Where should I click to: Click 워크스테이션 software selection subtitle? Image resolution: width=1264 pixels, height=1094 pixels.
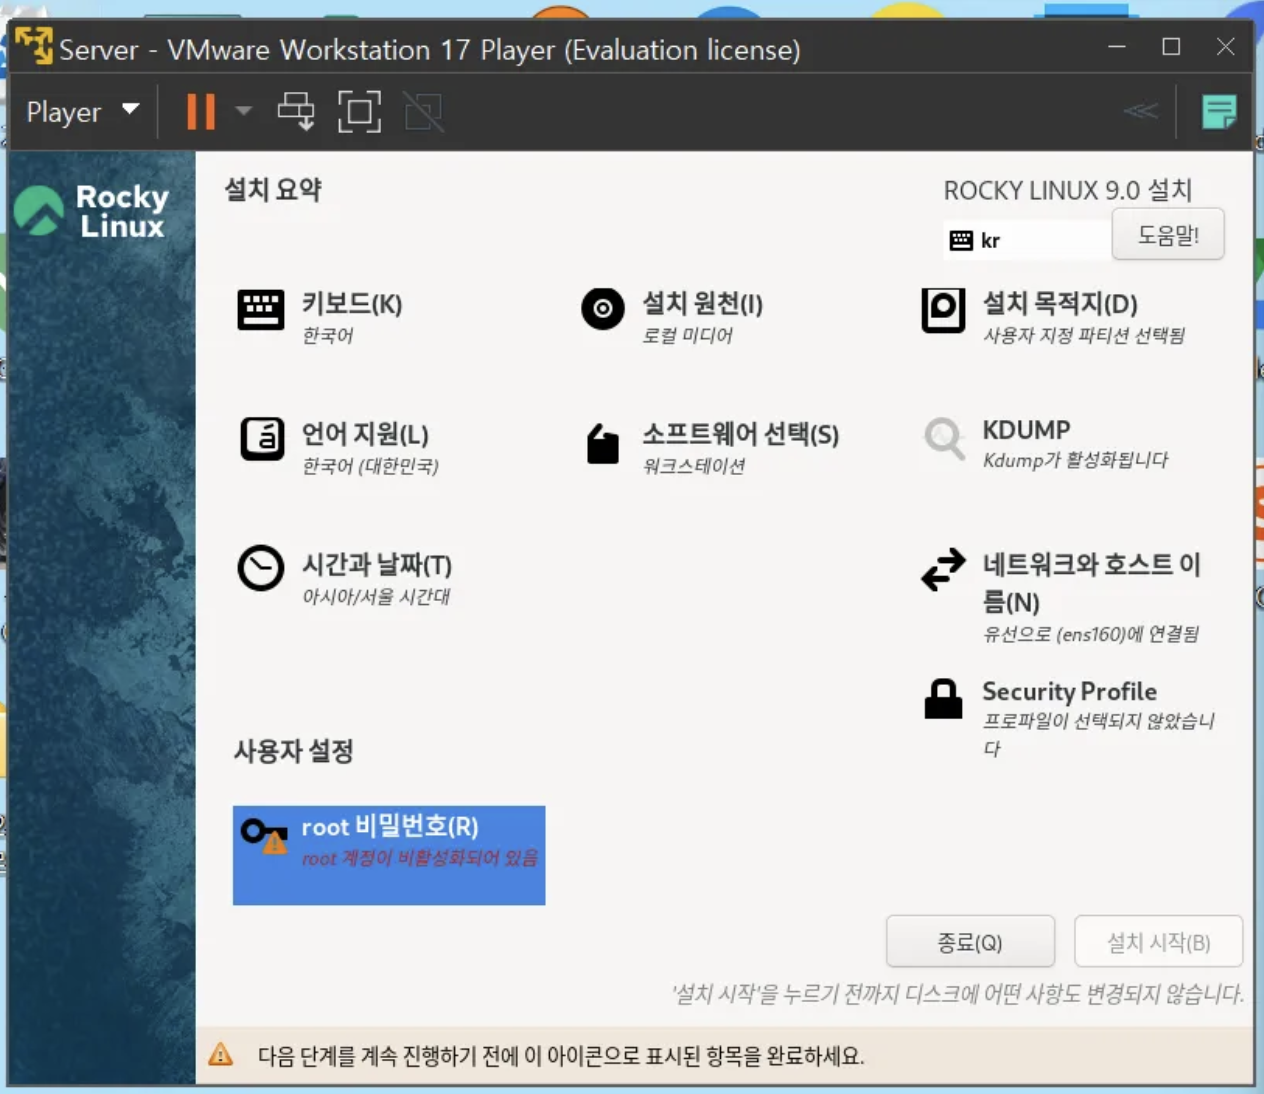click(x=694, y=466)
